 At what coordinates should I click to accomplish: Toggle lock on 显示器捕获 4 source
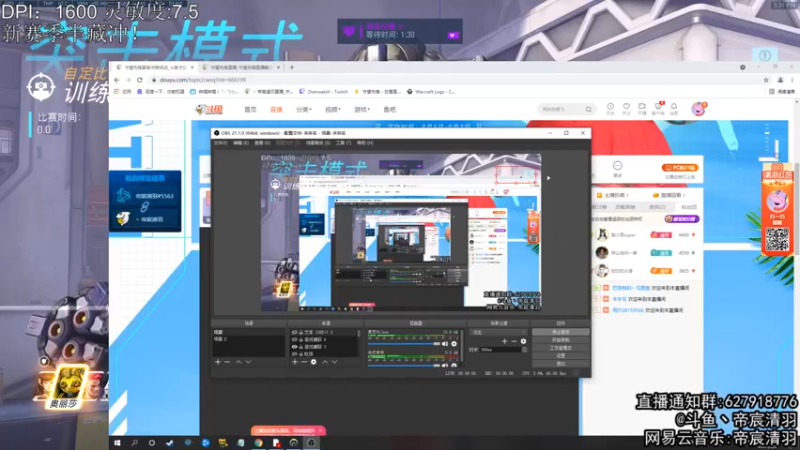click(301, 339)
